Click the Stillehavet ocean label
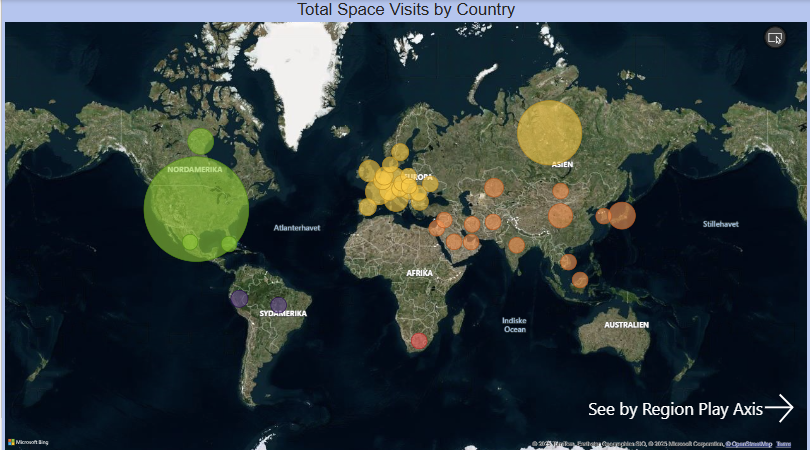810x450 pixels. click(x=721, y=224)
